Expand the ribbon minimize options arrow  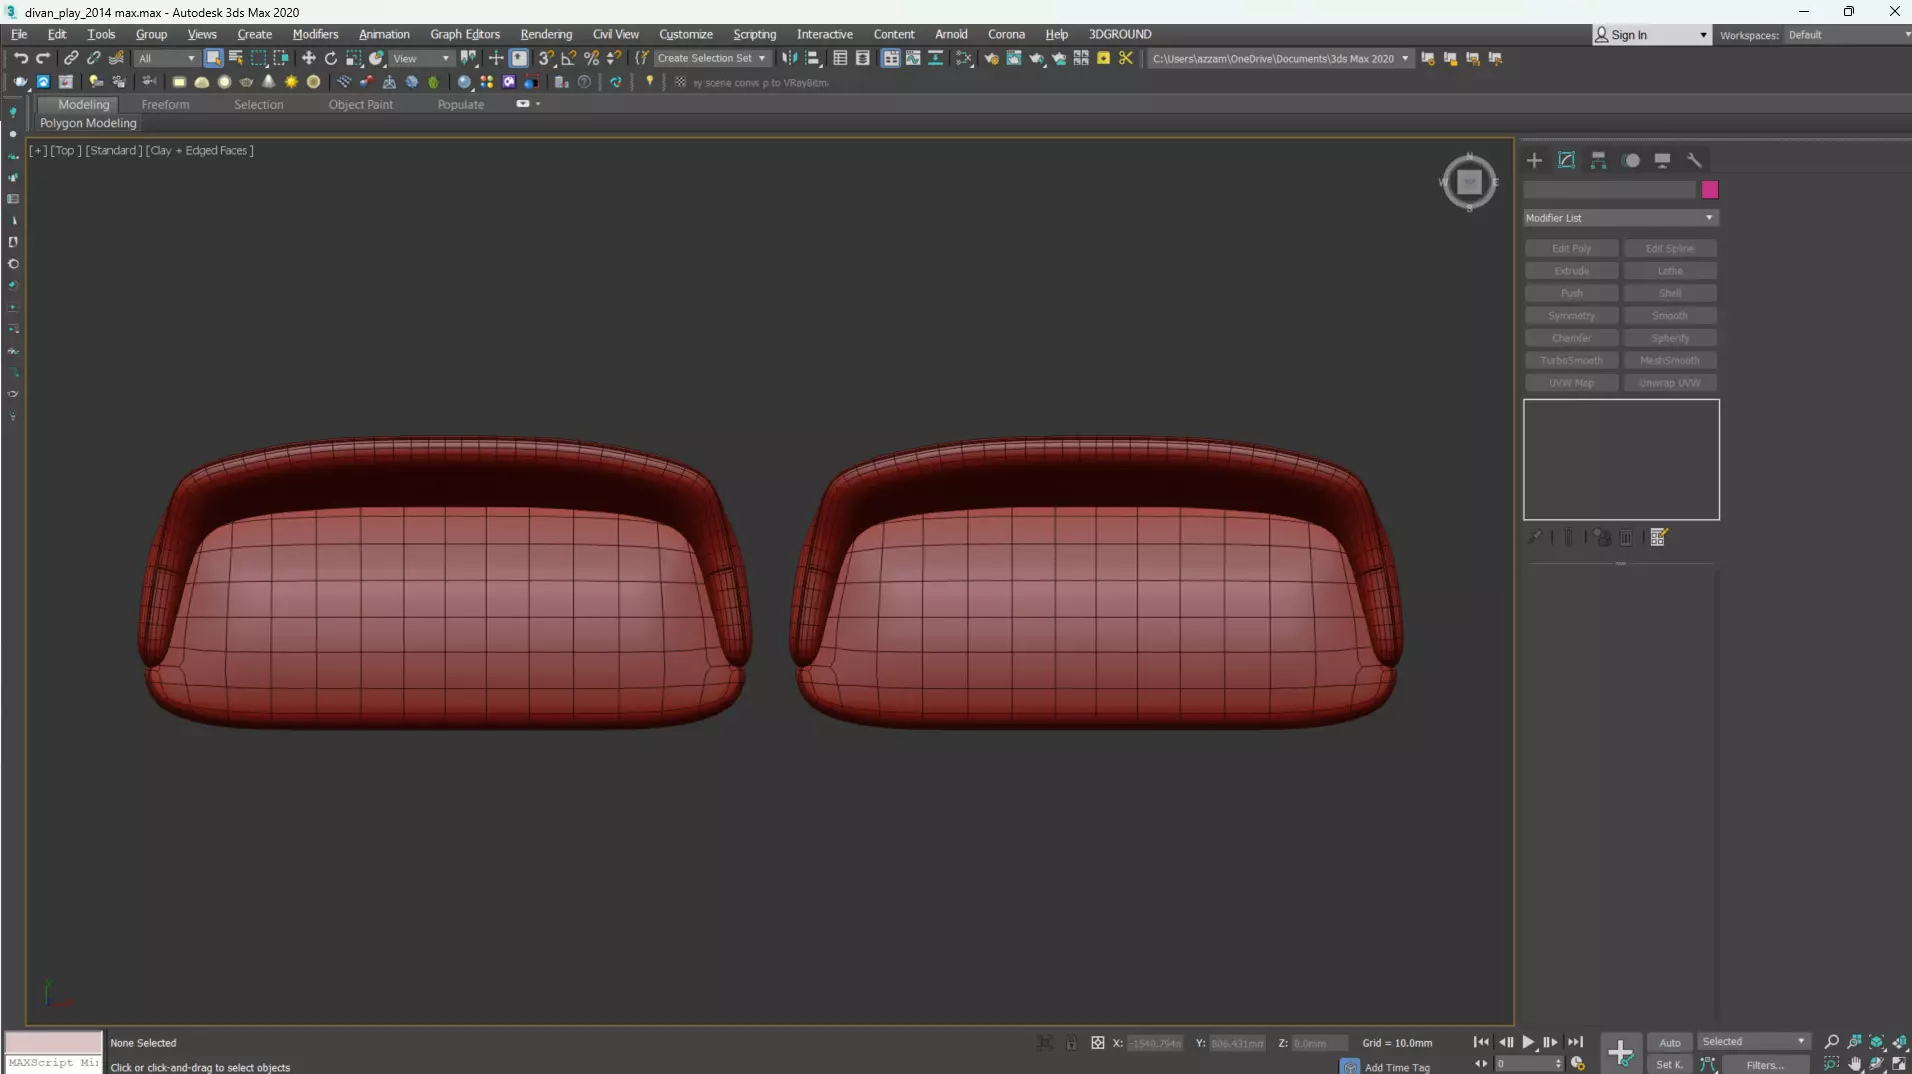pos(538,104)
